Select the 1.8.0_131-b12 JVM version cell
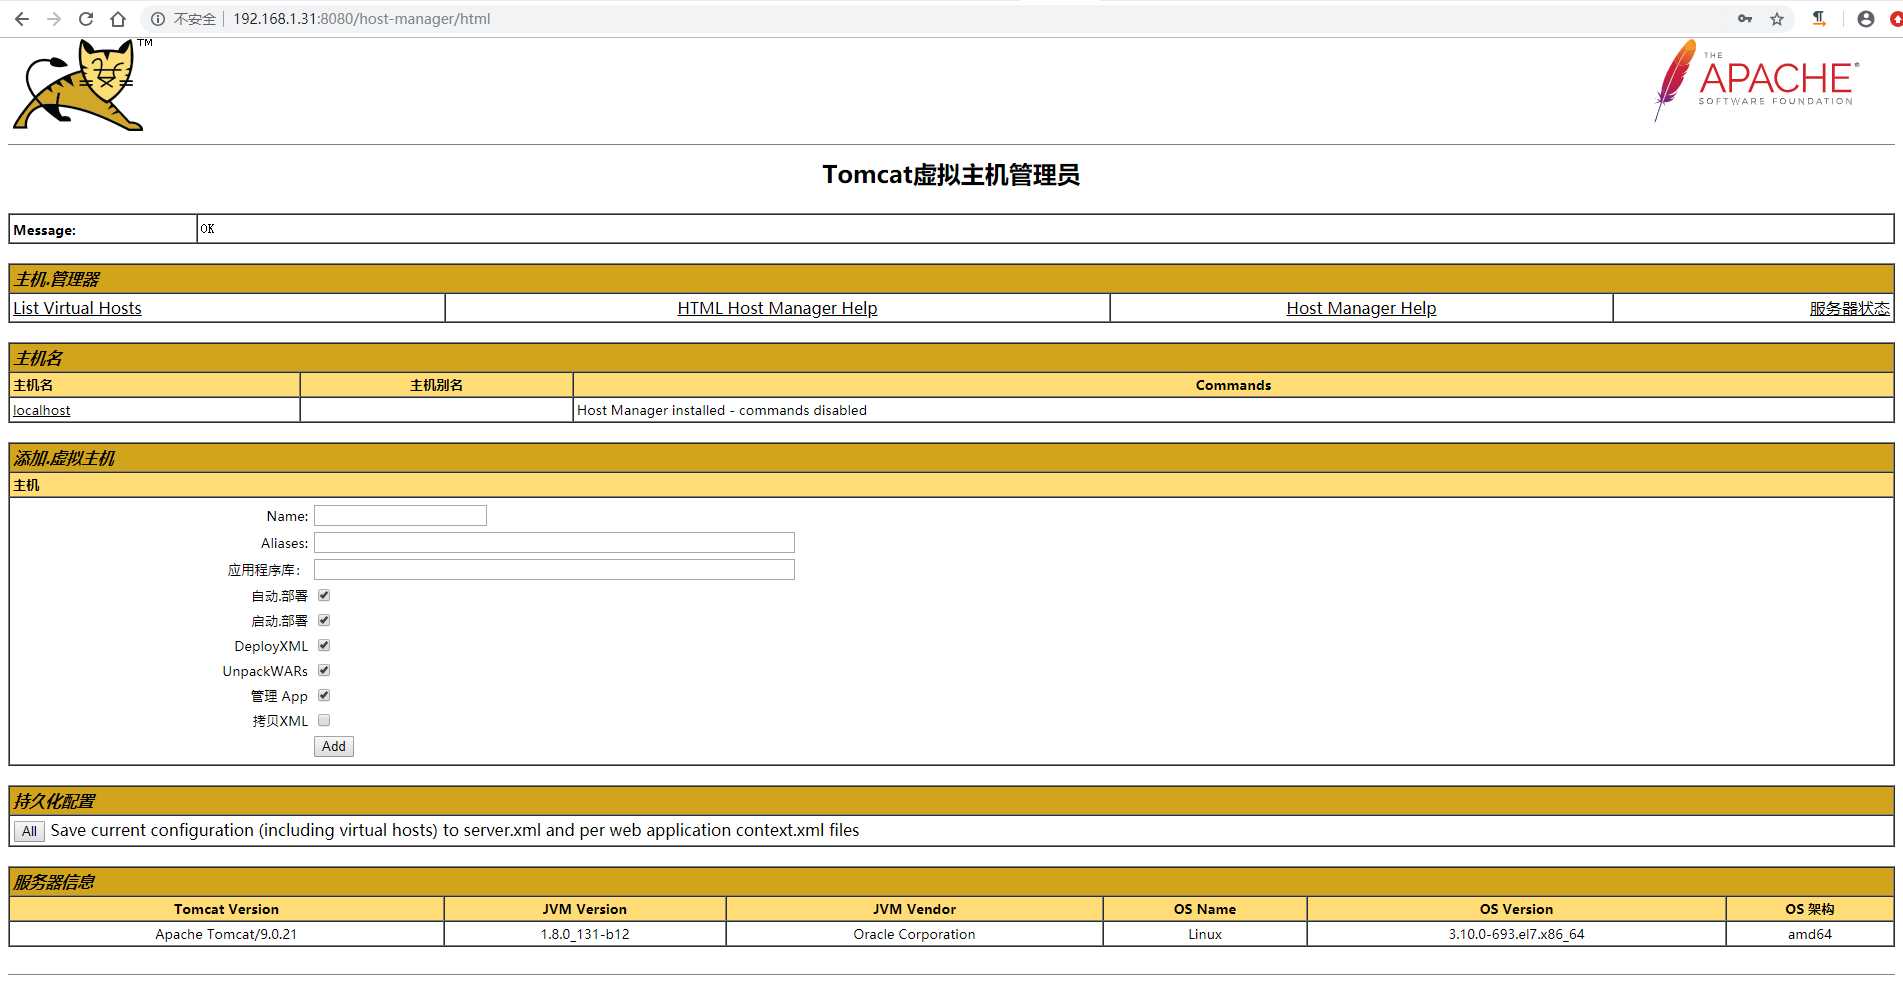The width and height of the screenshot is (1903, 981). tap(585, 934)
